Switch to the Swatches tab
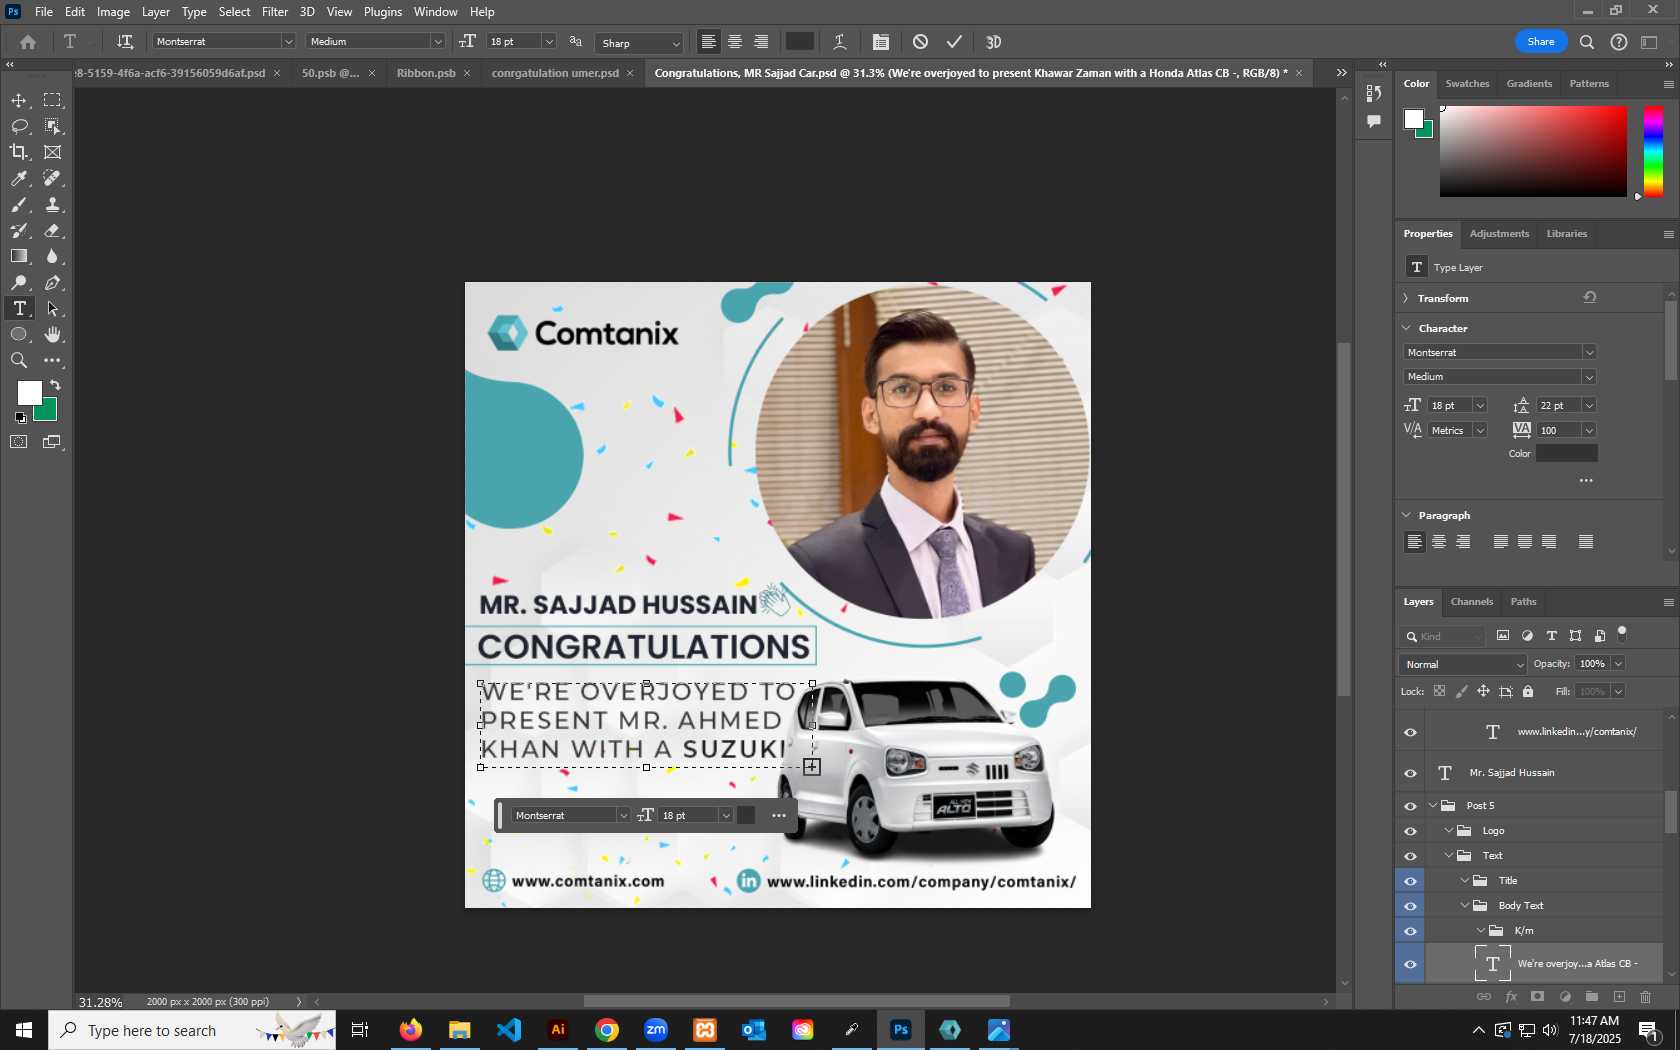 (x=1467, y=84)
